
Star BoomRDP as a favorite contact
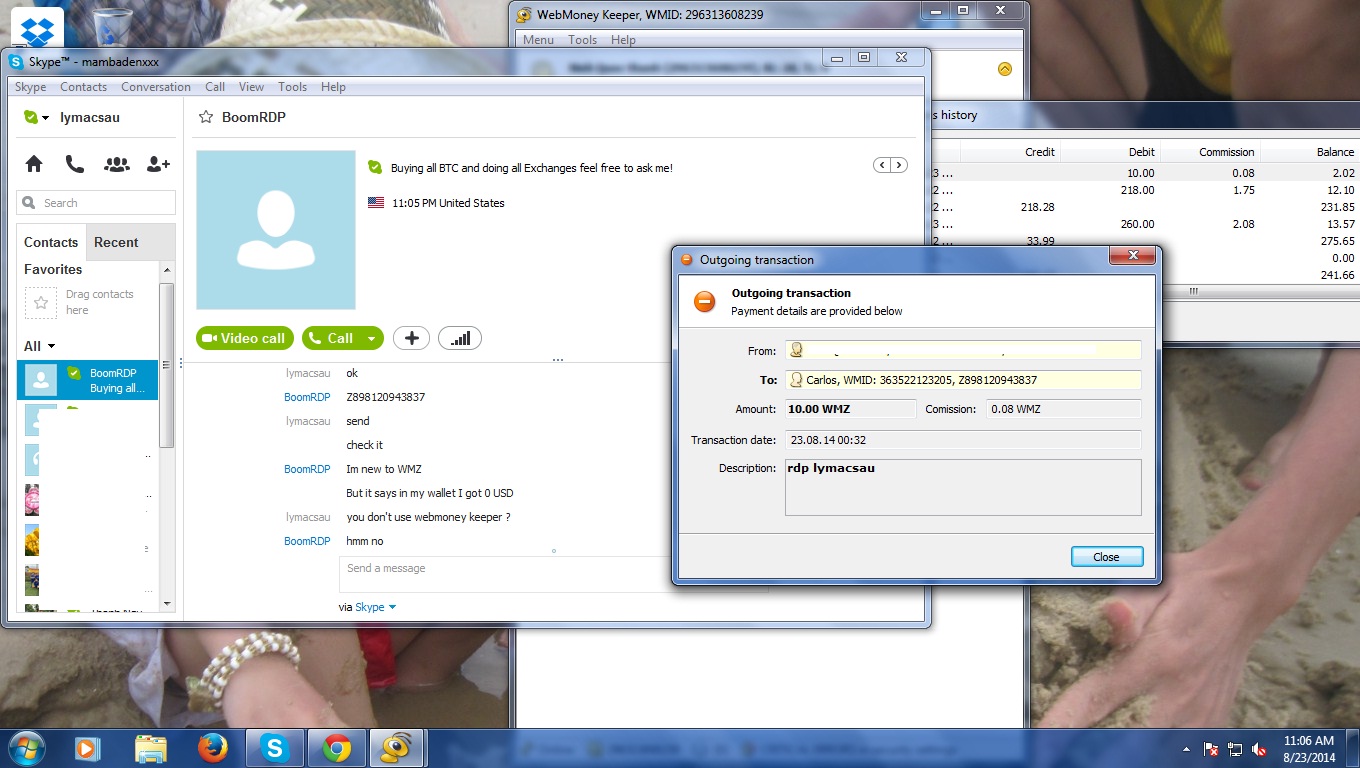pyautogui.click(x=206, y=117)
